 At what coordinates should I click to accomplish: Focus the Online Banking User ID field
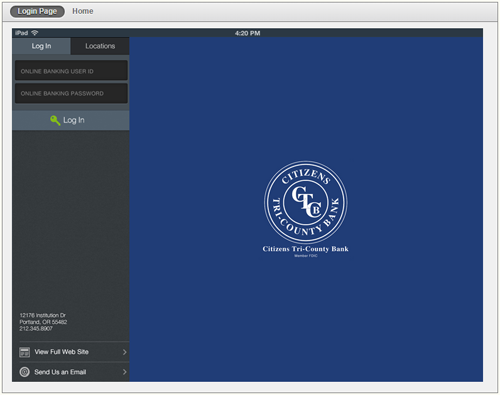click(71, 71)
